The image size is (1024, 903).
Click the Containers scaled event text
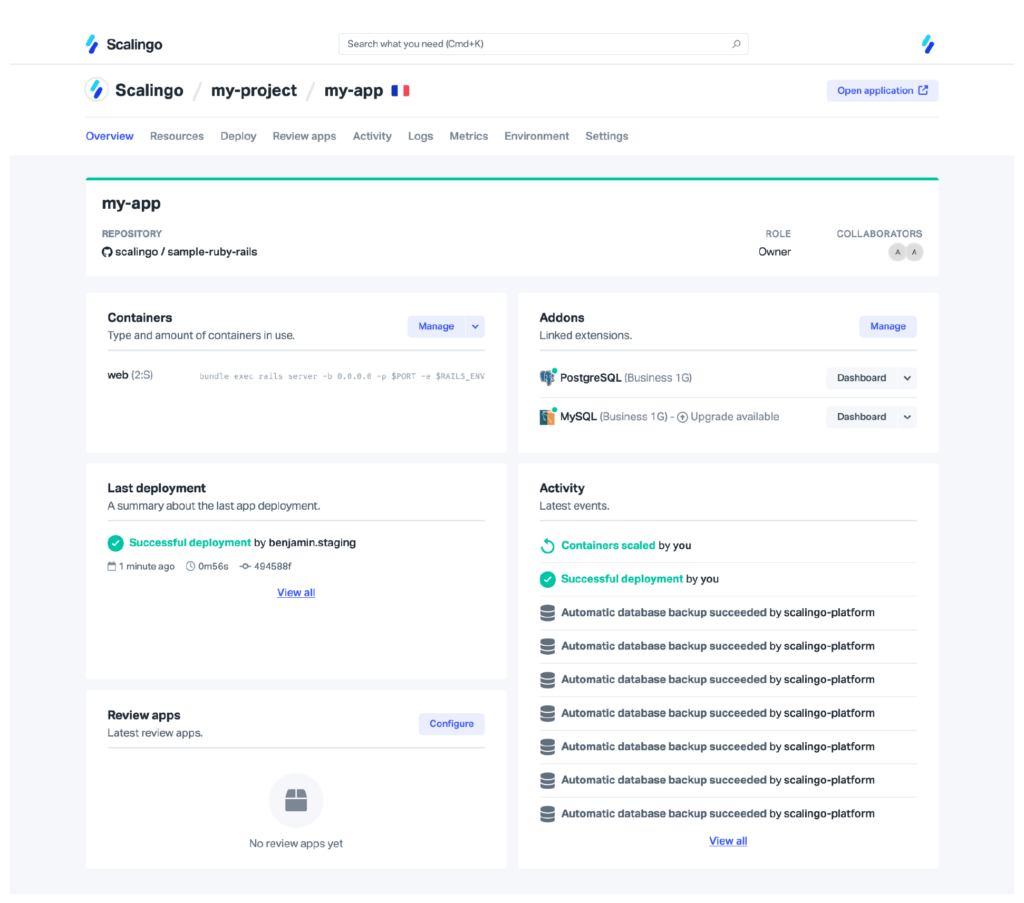pyautogui.click(x=608, y=545)
